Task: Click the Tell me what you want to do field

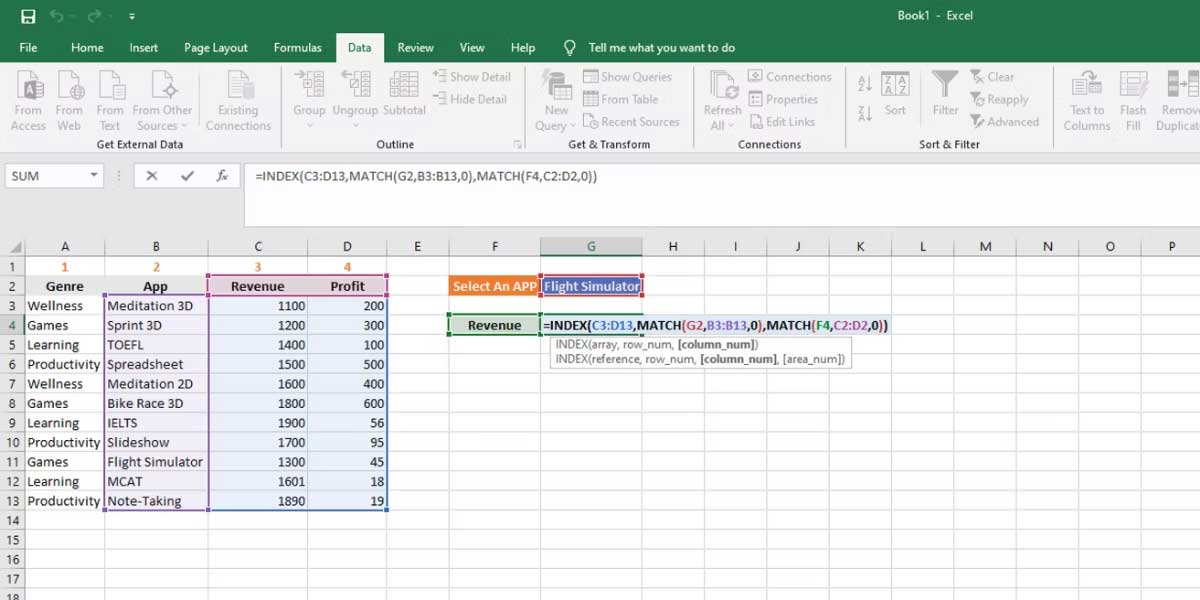Action: (648, 47)
